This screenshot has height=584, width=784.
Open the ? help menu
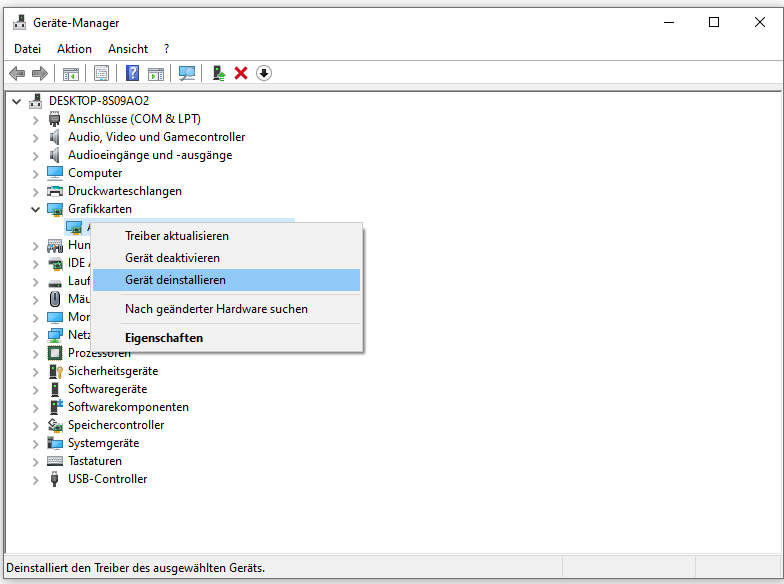[x=166, y=49]
